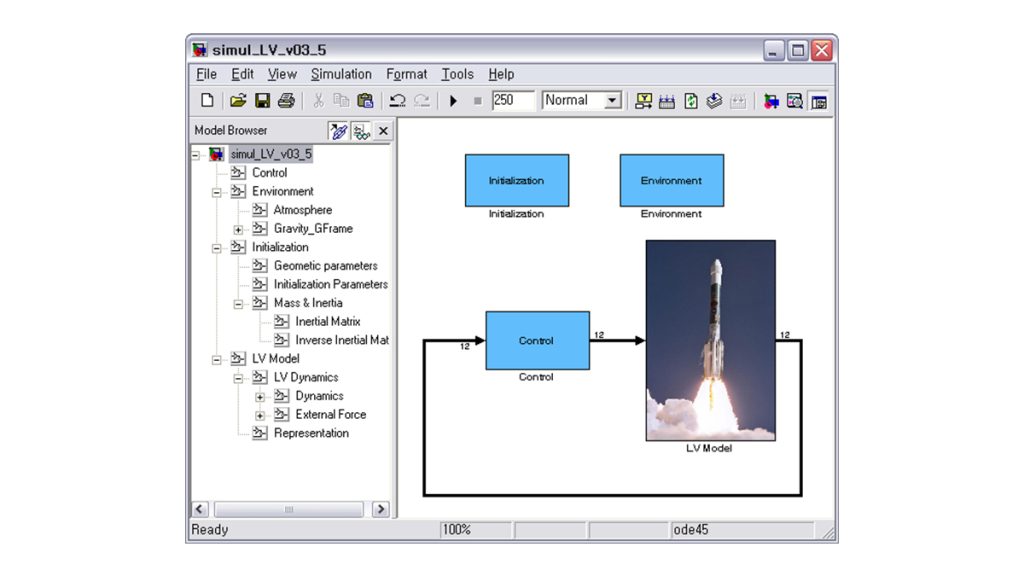The image size is (1024, 576).
Task: Select Control in the Model Browser tree
Action: click(269, 172)
